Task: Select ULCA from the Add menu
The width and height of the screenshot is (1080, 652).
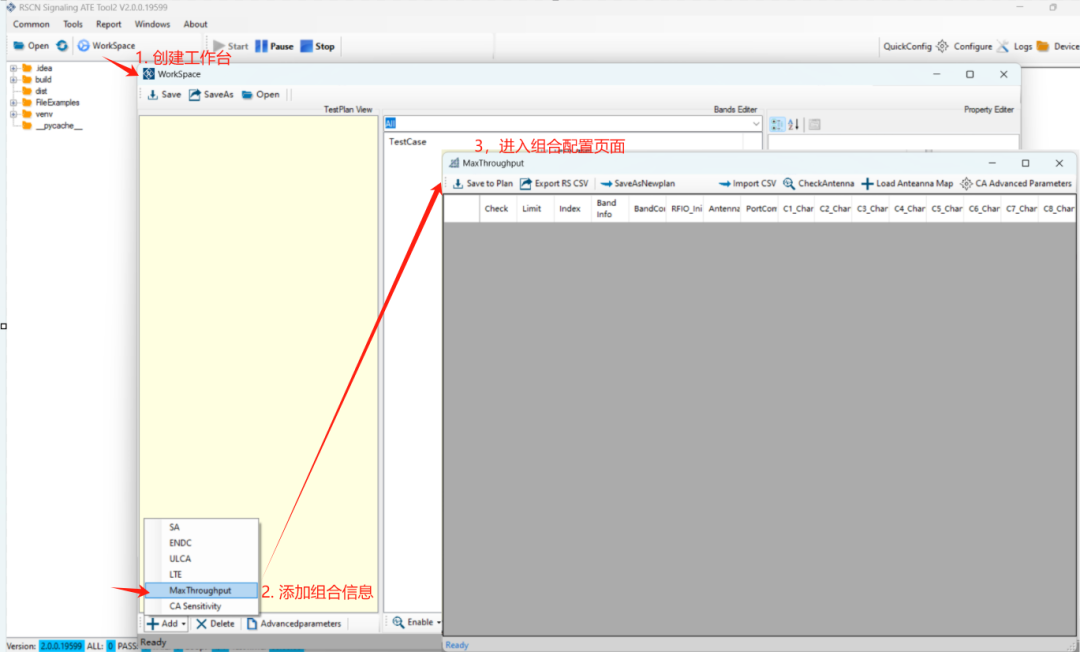Action: (x=201, y=559)
